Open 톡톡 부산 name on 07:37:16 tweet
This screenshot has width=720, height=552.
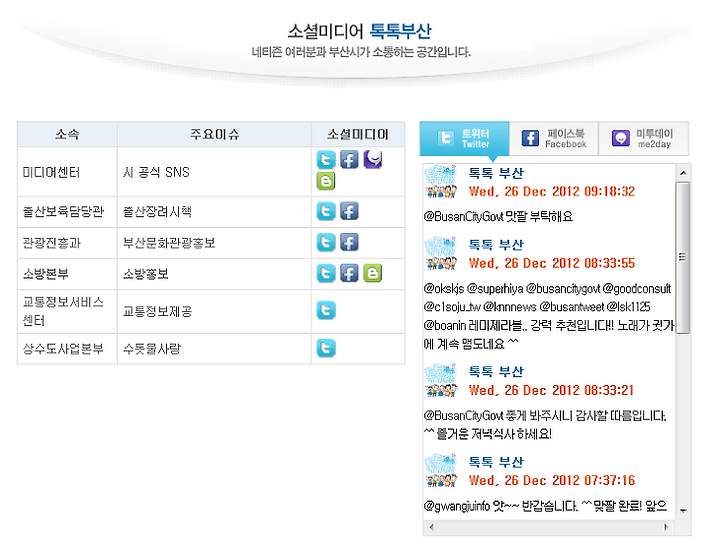pyautogui.click(x=496, y=462)
